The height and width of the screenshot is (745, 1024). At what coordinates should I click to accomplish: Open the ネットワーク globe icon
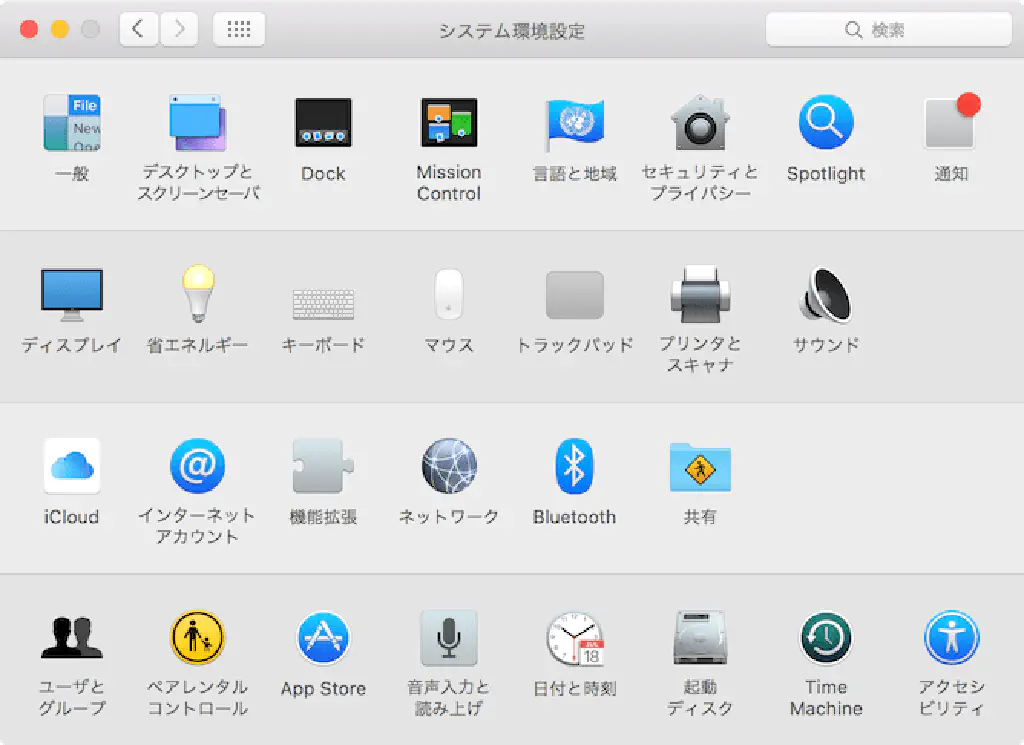pyautogui.click(x=448, y=466)
